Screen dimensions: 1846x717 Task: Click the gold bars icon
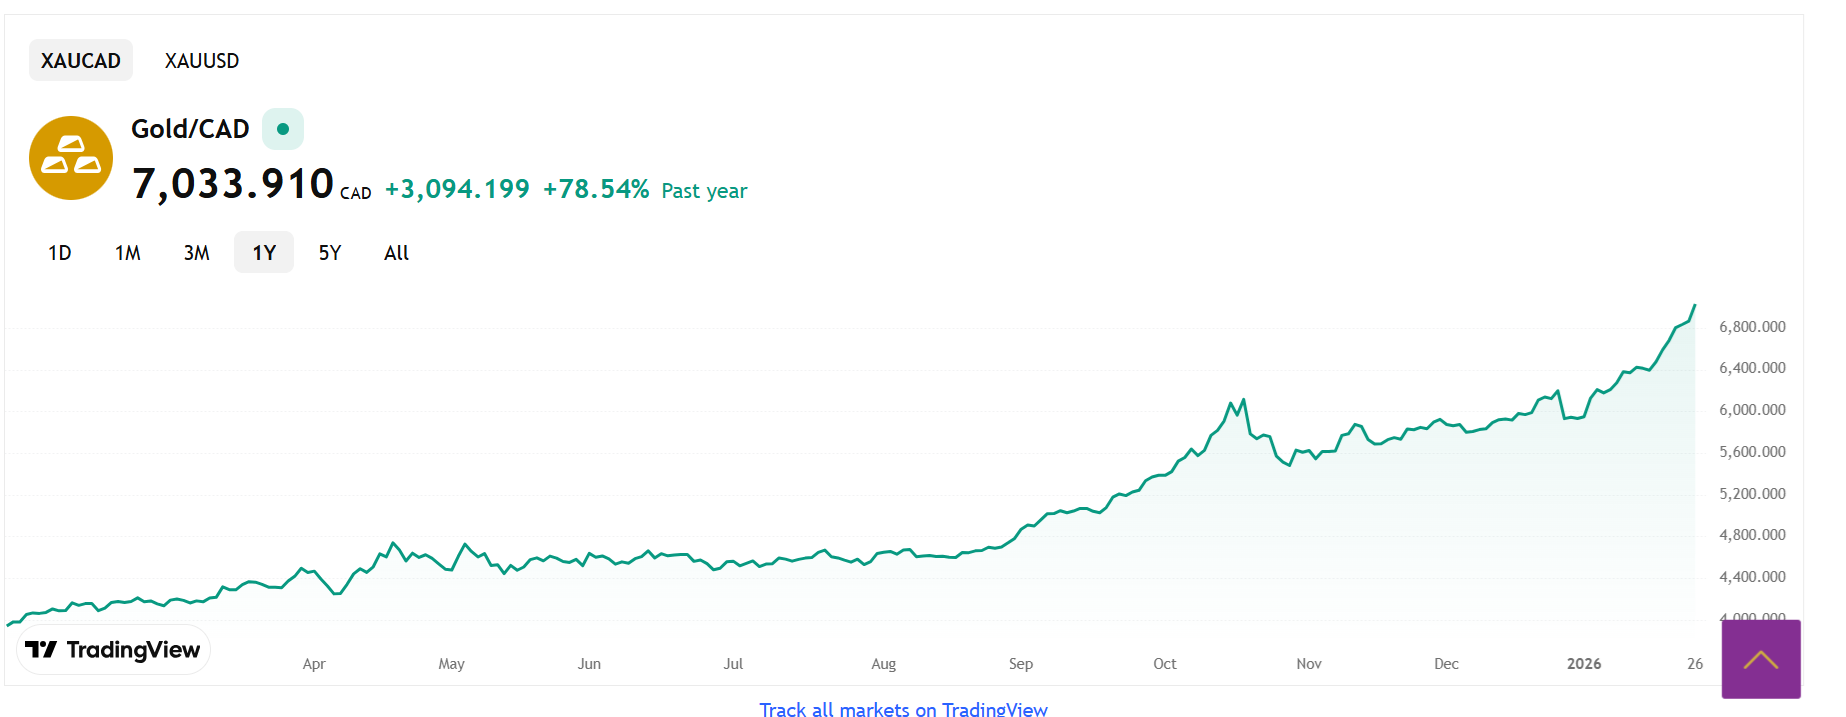point(71,158)
